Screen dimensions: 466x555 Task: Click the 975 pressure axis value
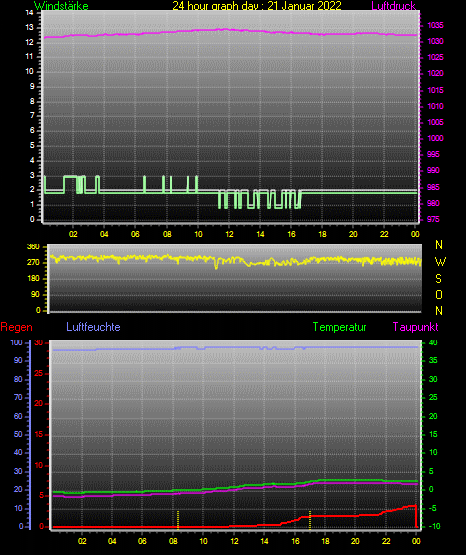[x=433, y=219]
